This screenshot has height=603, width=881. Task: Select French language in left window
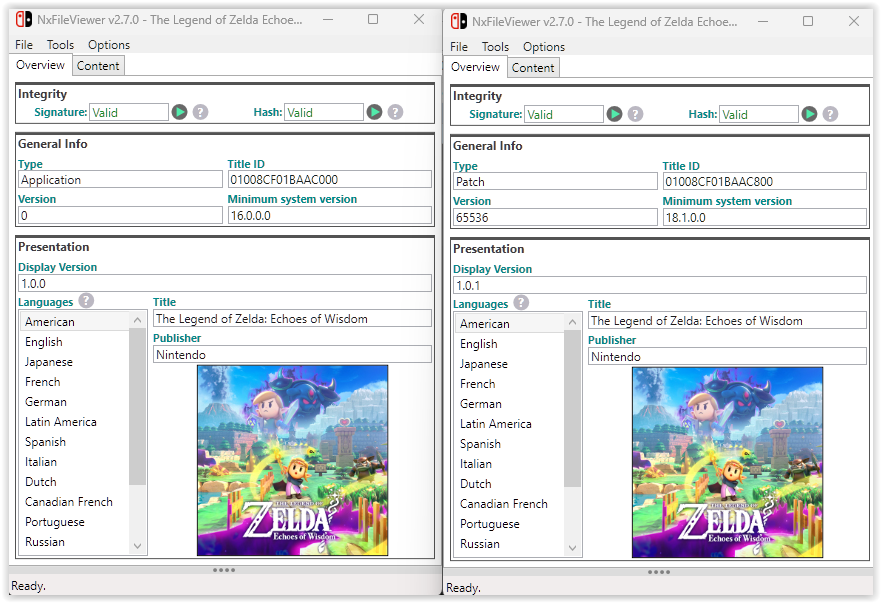pos(75,382)
